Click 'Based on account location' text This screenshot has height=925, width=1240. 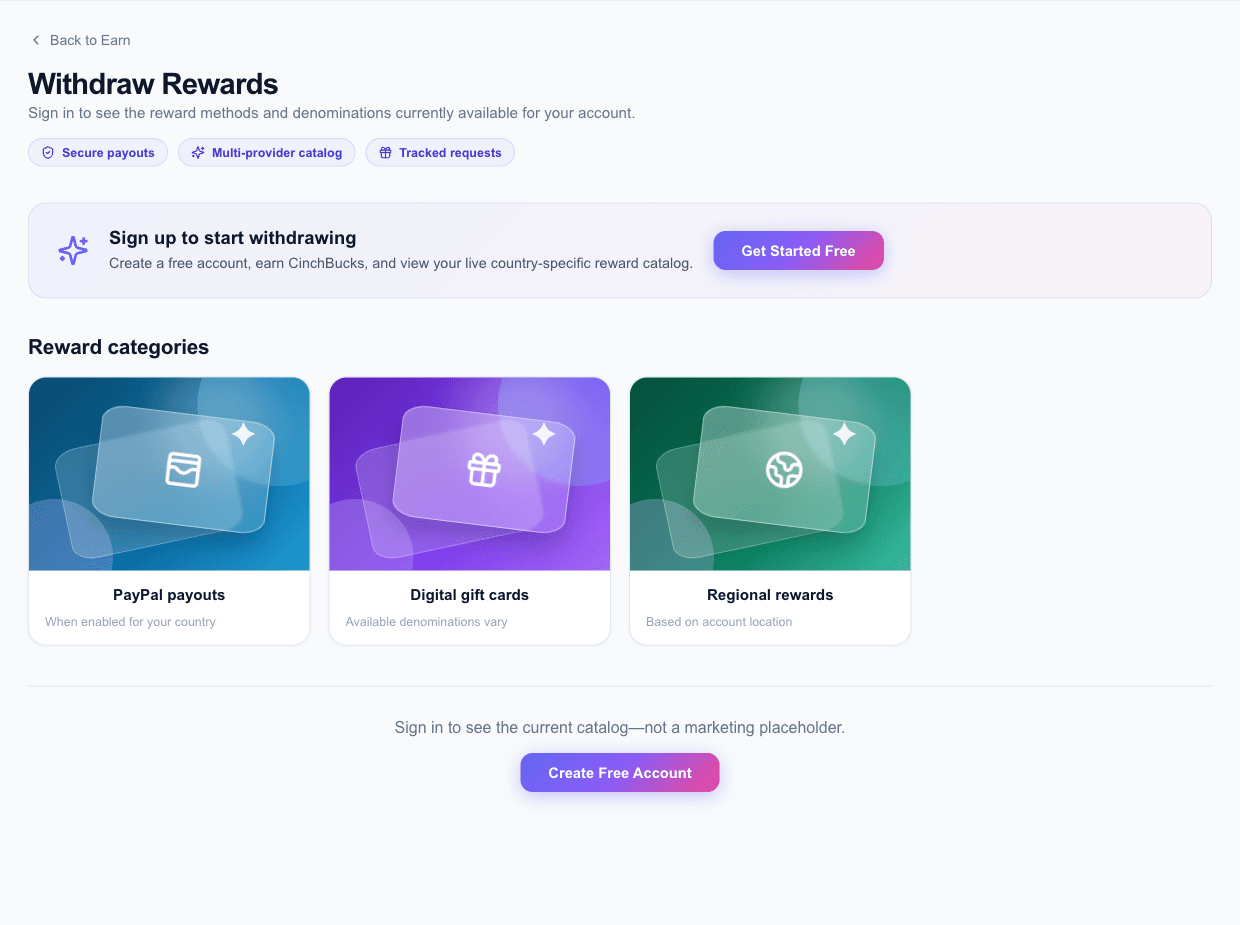719,622
